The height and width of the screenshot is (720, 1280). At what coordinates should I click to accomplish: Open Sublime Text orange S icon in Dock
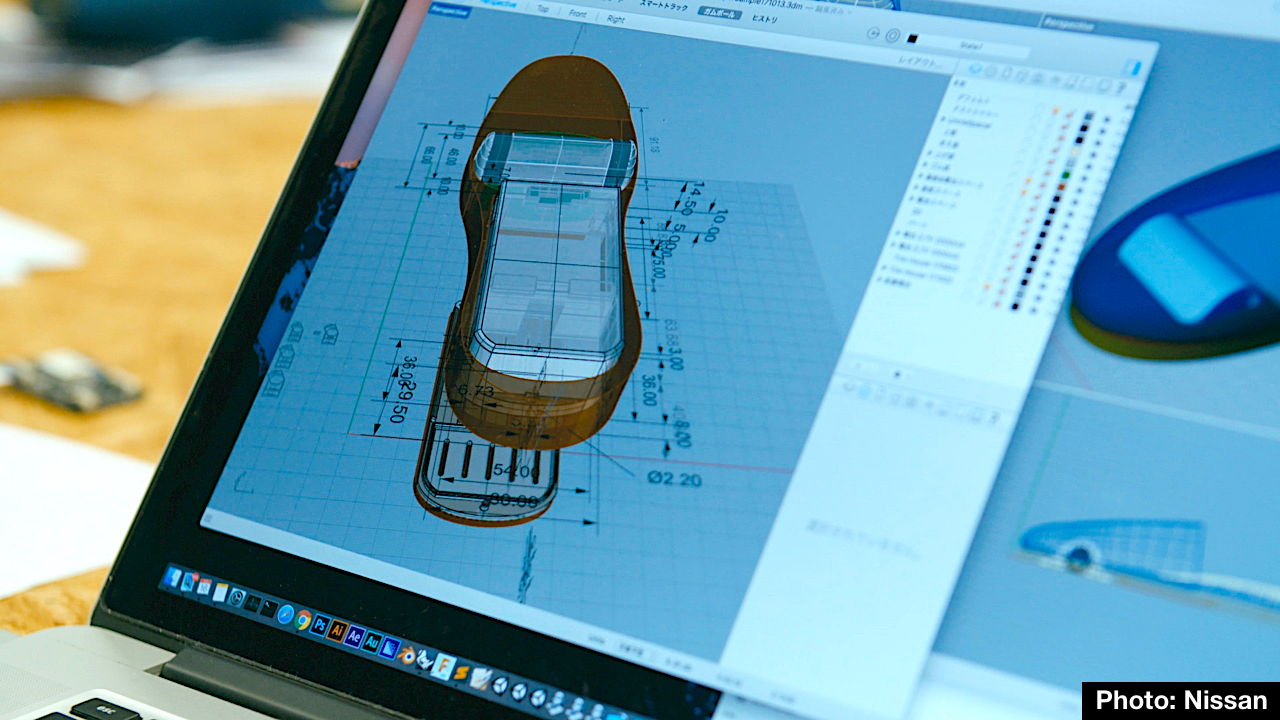coord(462,672)
